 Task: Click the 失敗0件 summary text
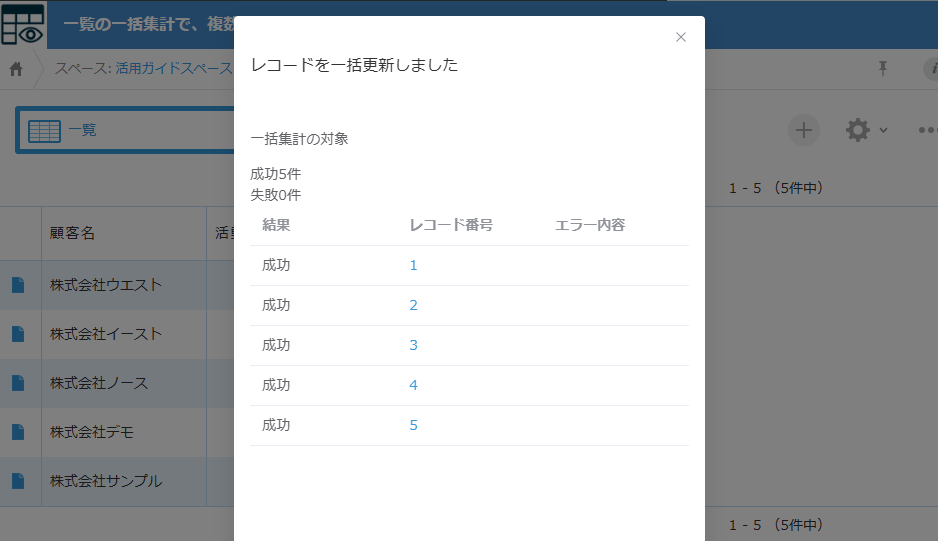coord(276,195)
